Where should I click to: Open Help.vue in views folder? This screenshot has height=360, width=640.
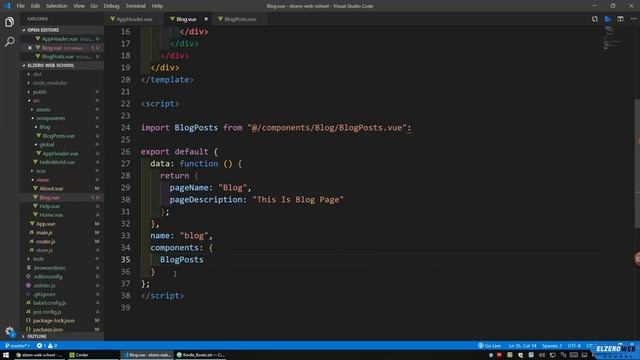pos(49,206)
